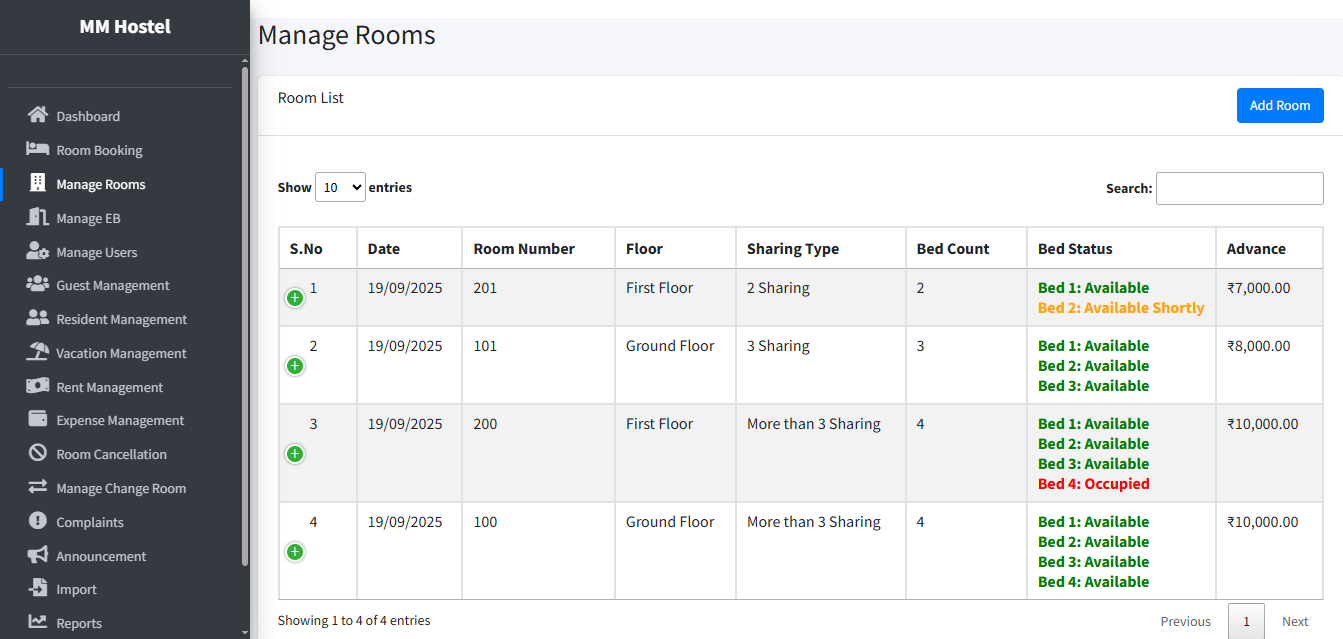Expand row details for room 100

point(295,552)
